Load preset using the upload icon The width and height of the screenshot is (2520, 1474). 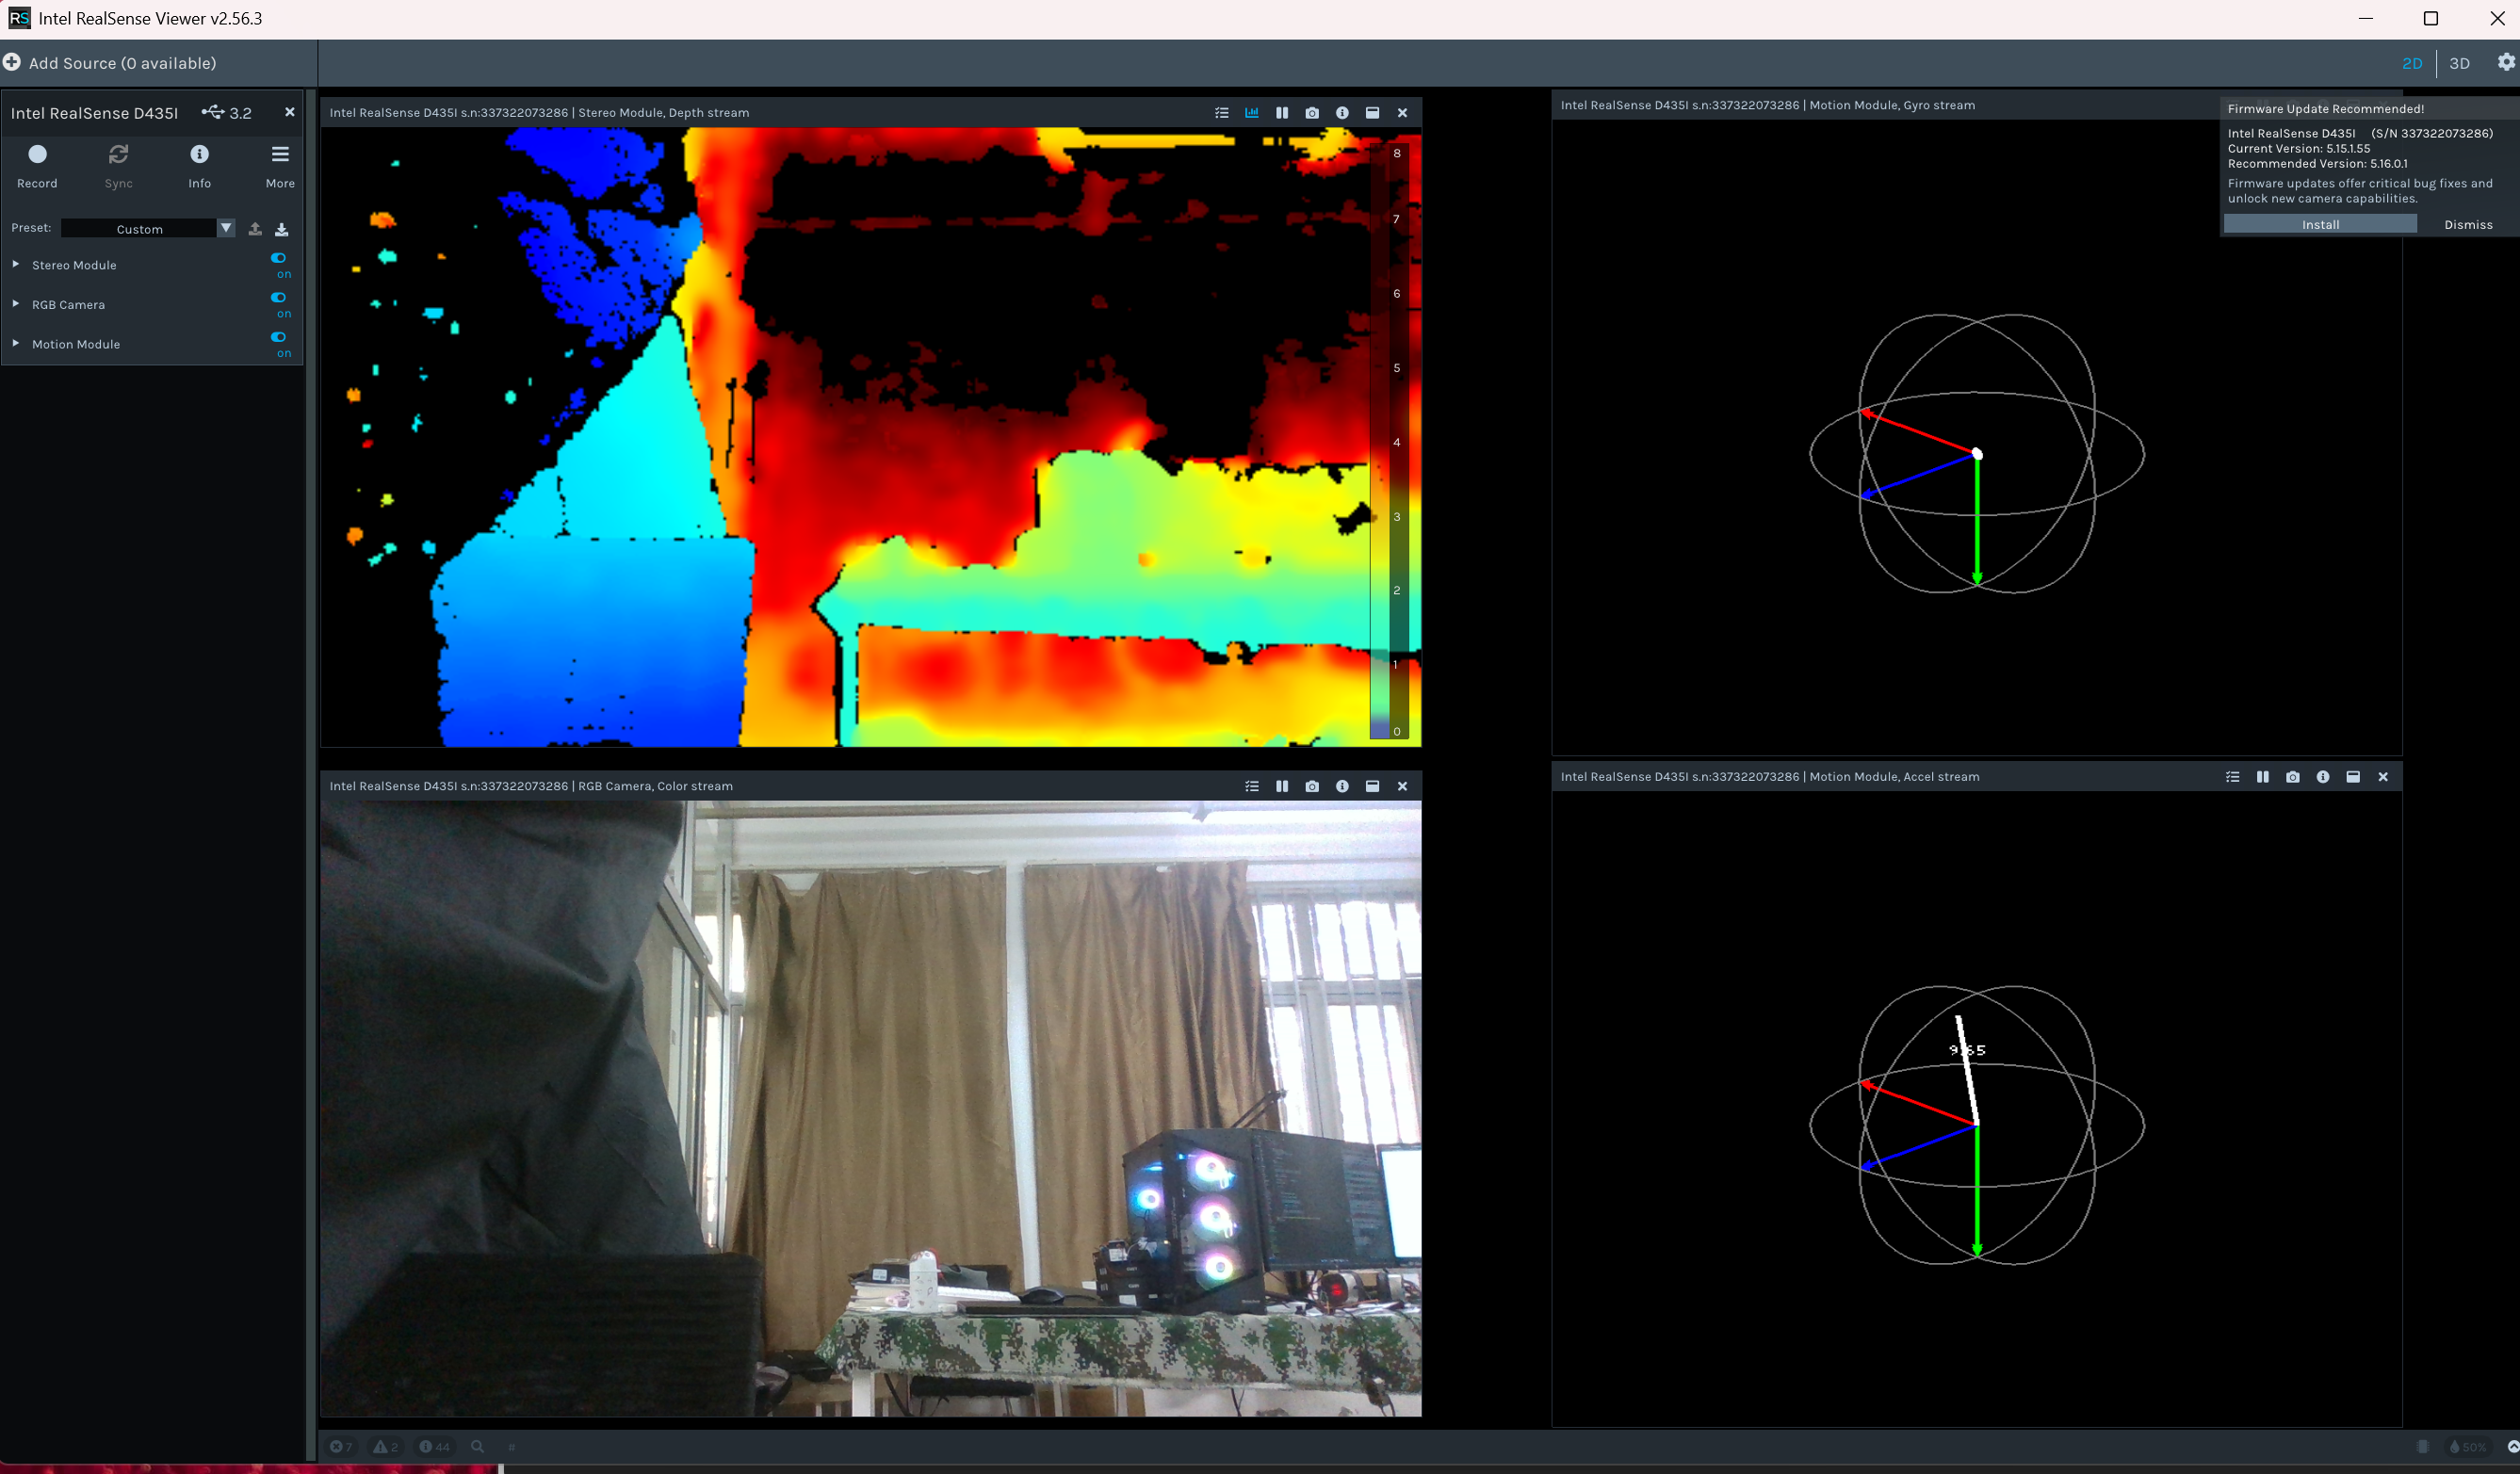click(x=255, y=229)
